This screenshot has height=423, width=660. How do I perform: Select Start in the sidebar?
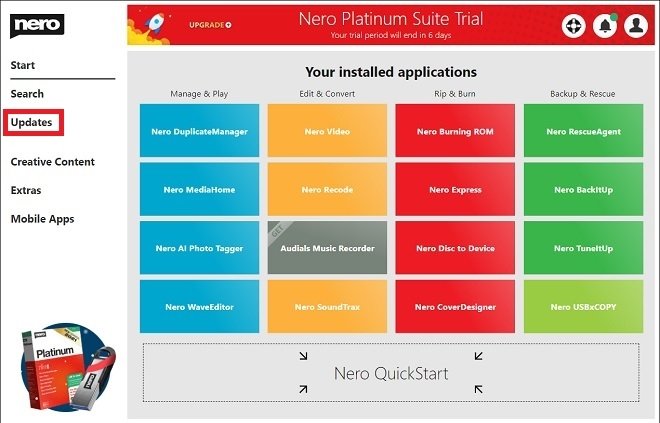click(x=23, y=65)
